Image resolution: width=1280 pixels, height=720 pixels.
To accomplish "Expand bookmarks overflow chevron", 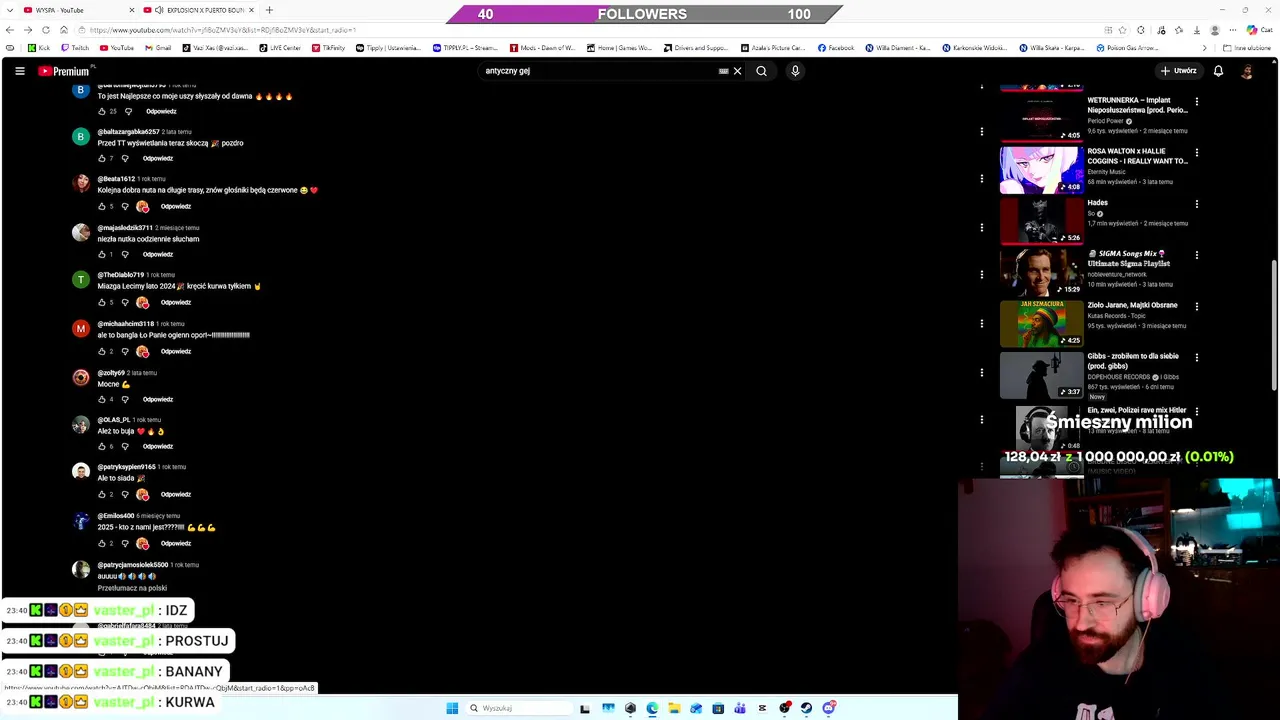I will click(x=1204, y=48).
